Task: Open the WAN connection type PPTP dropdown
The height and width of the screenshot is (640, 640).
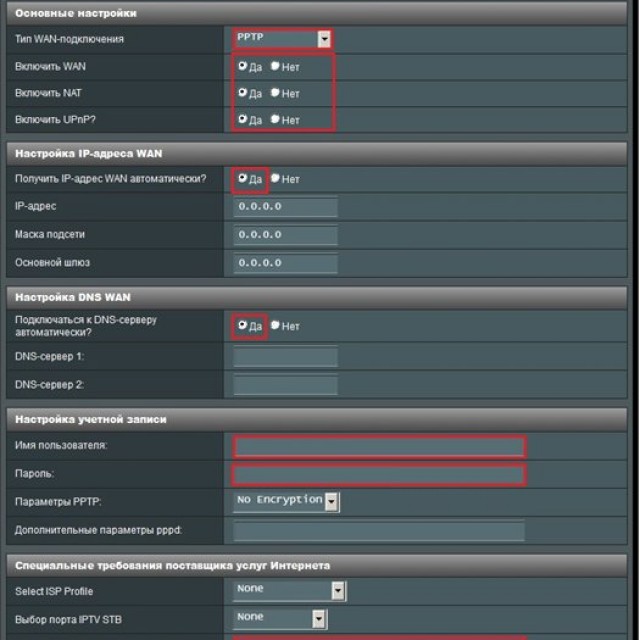Action: pyautogui.click(x=282, y=38)
